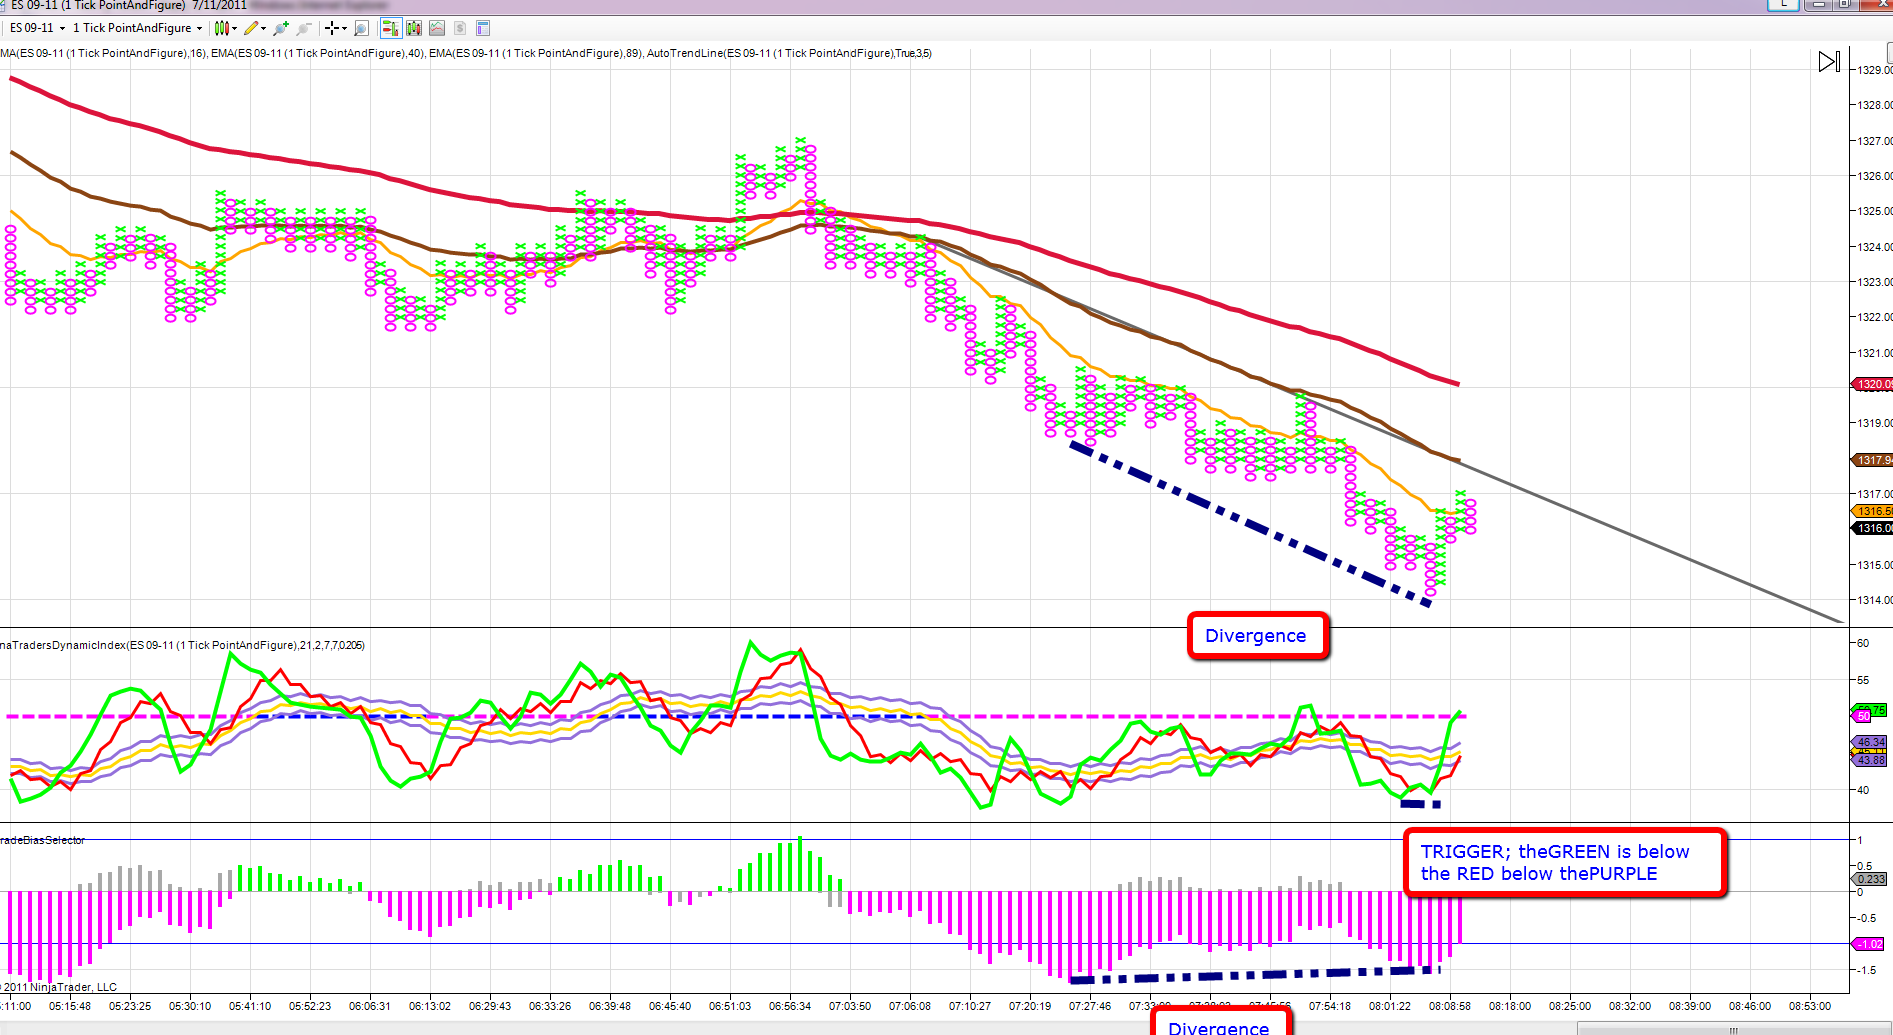
Task: Toggle the chart trader icon
Action: [390, 28]
